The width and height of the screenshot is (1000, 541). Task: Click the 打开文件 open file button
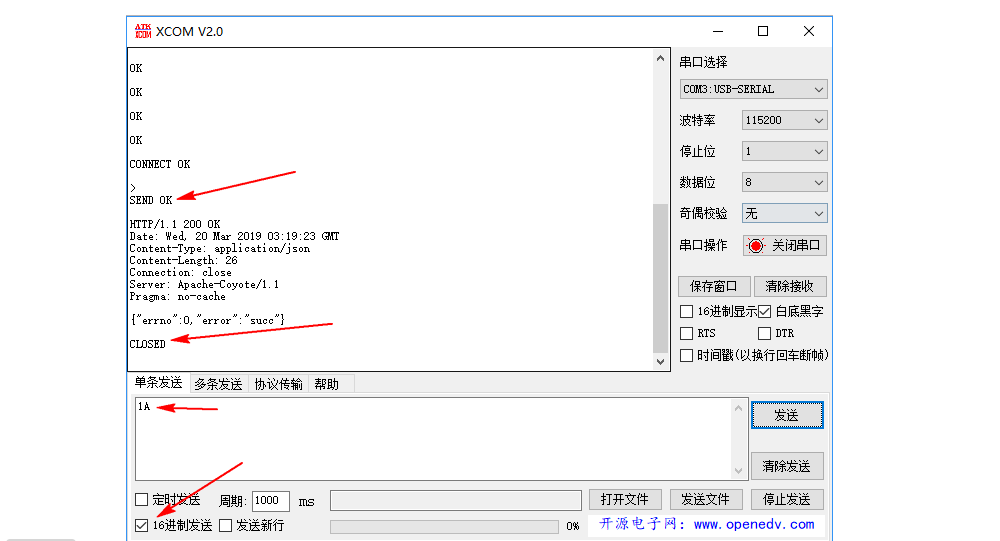tap(624, 500)
